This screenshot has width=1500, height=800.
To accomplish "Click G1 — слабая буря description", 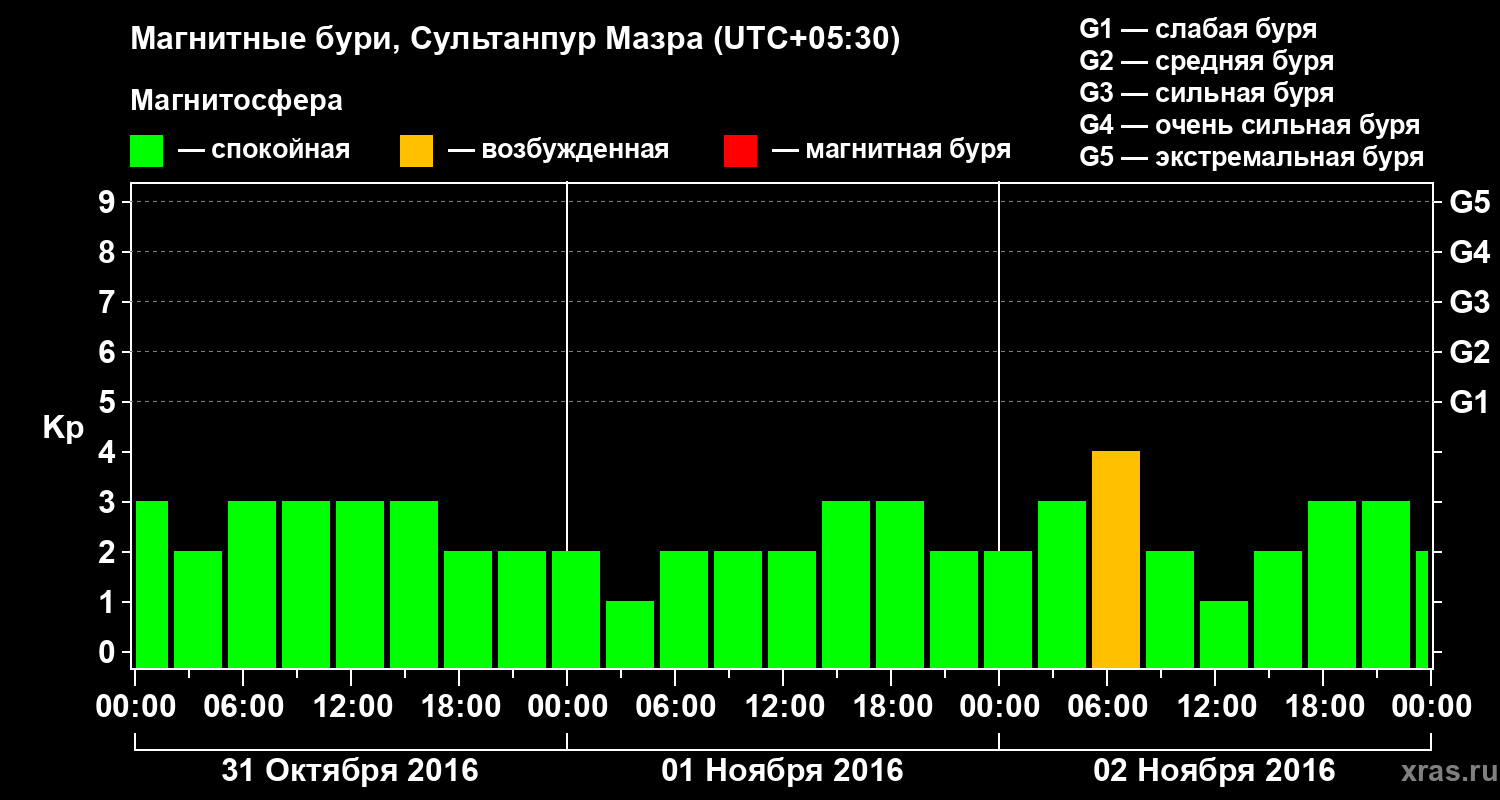I will pos(1198,29).
